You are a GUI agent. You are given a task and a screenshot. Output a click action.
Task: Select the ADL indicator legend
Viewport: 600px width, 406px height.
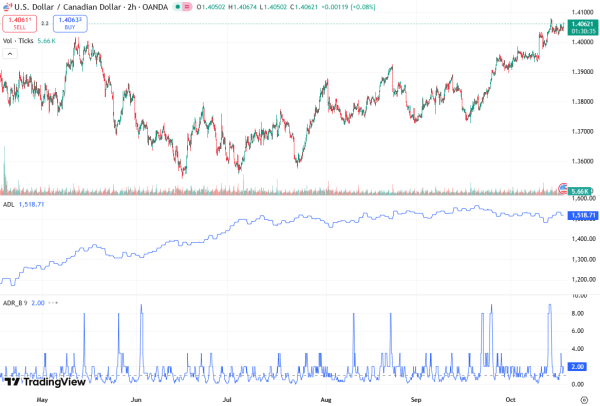coord(9,205)
